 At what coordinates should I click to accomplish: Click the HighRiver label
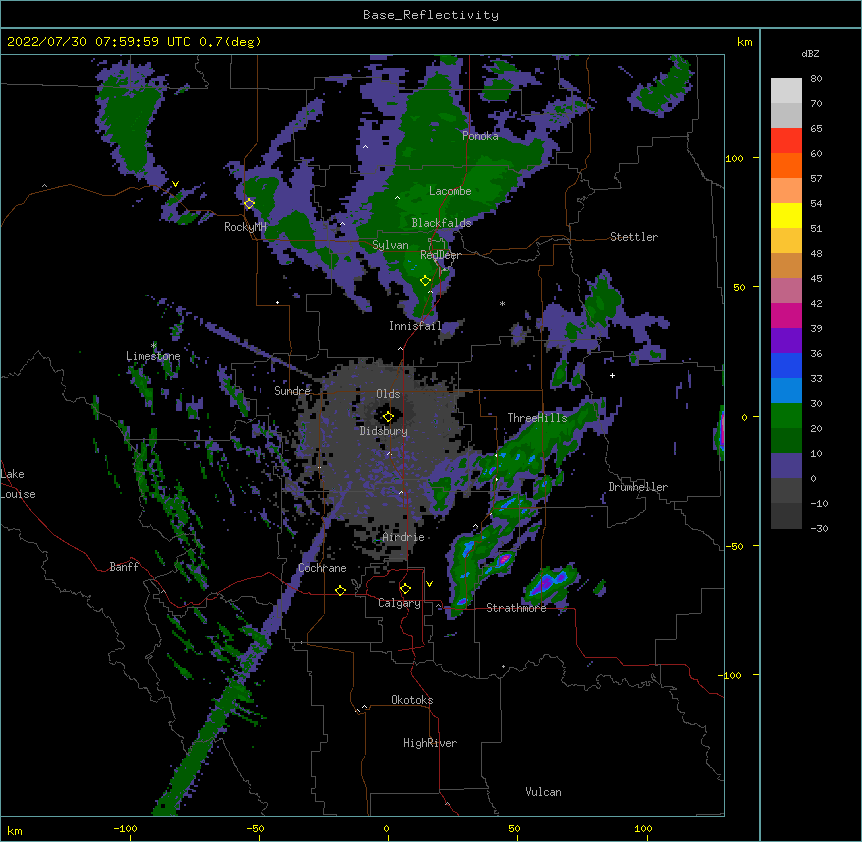coord(430,743)
